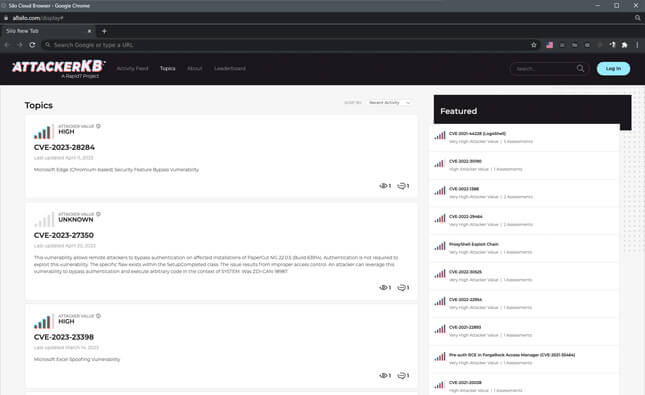Image resolution: width=645 pixels, height=395 pixels.
Task: Open topic CVE-2023-27350
Action: click(x=64, y=235)
